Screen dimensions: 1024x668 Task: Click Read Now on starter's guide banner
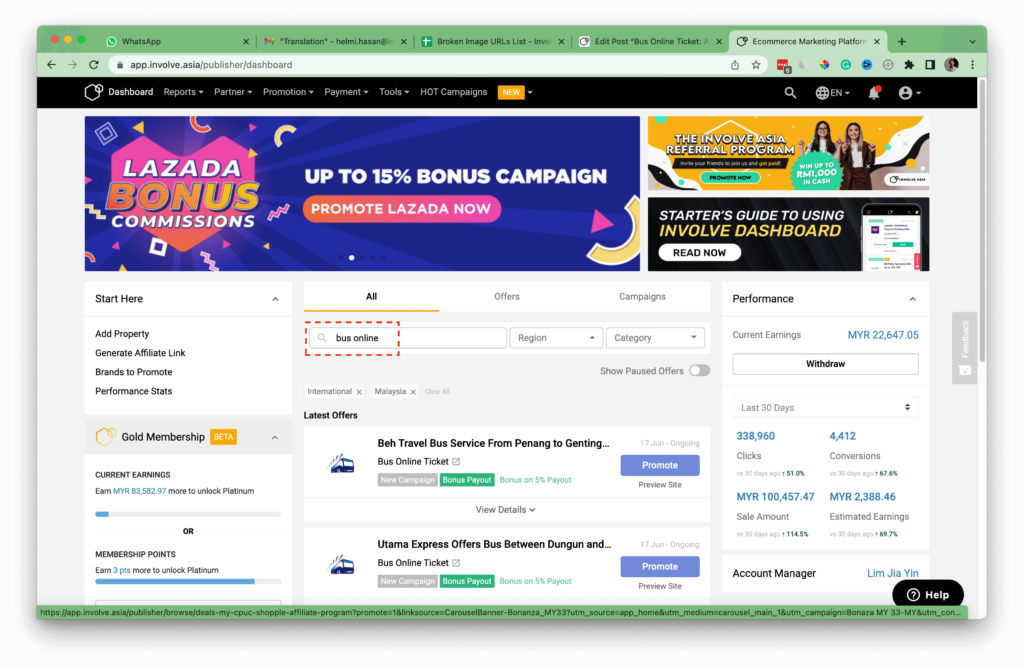tap(699, 253)
